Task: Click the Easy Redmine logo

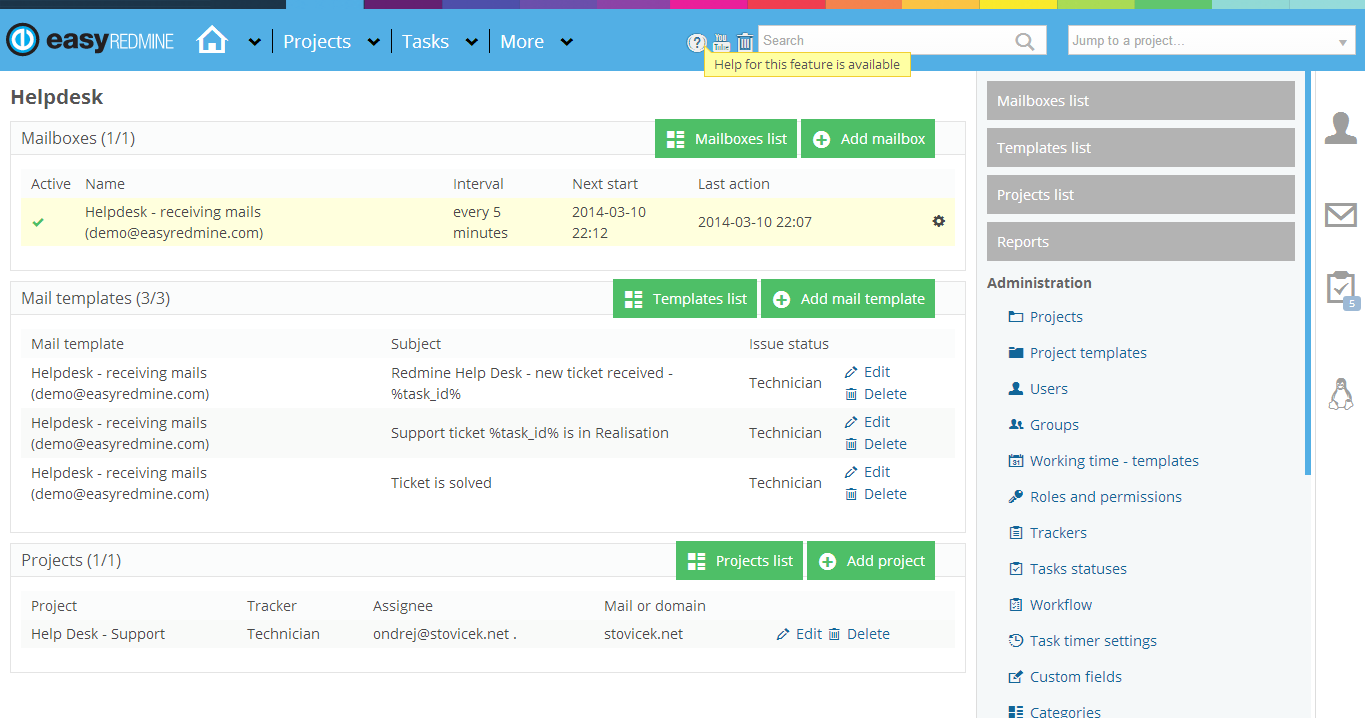Action: 90,41
